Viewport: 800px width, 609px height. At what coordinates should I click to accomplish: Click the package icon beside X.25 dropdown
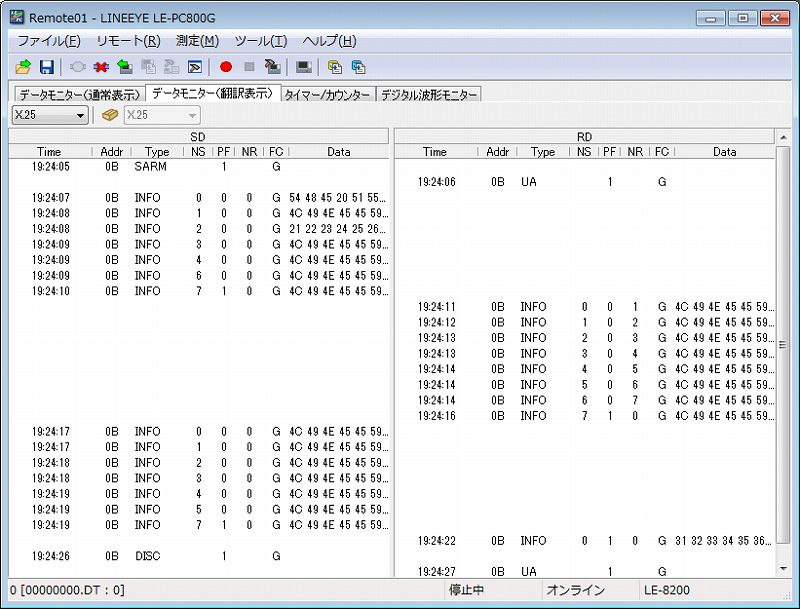click(111, 115)
